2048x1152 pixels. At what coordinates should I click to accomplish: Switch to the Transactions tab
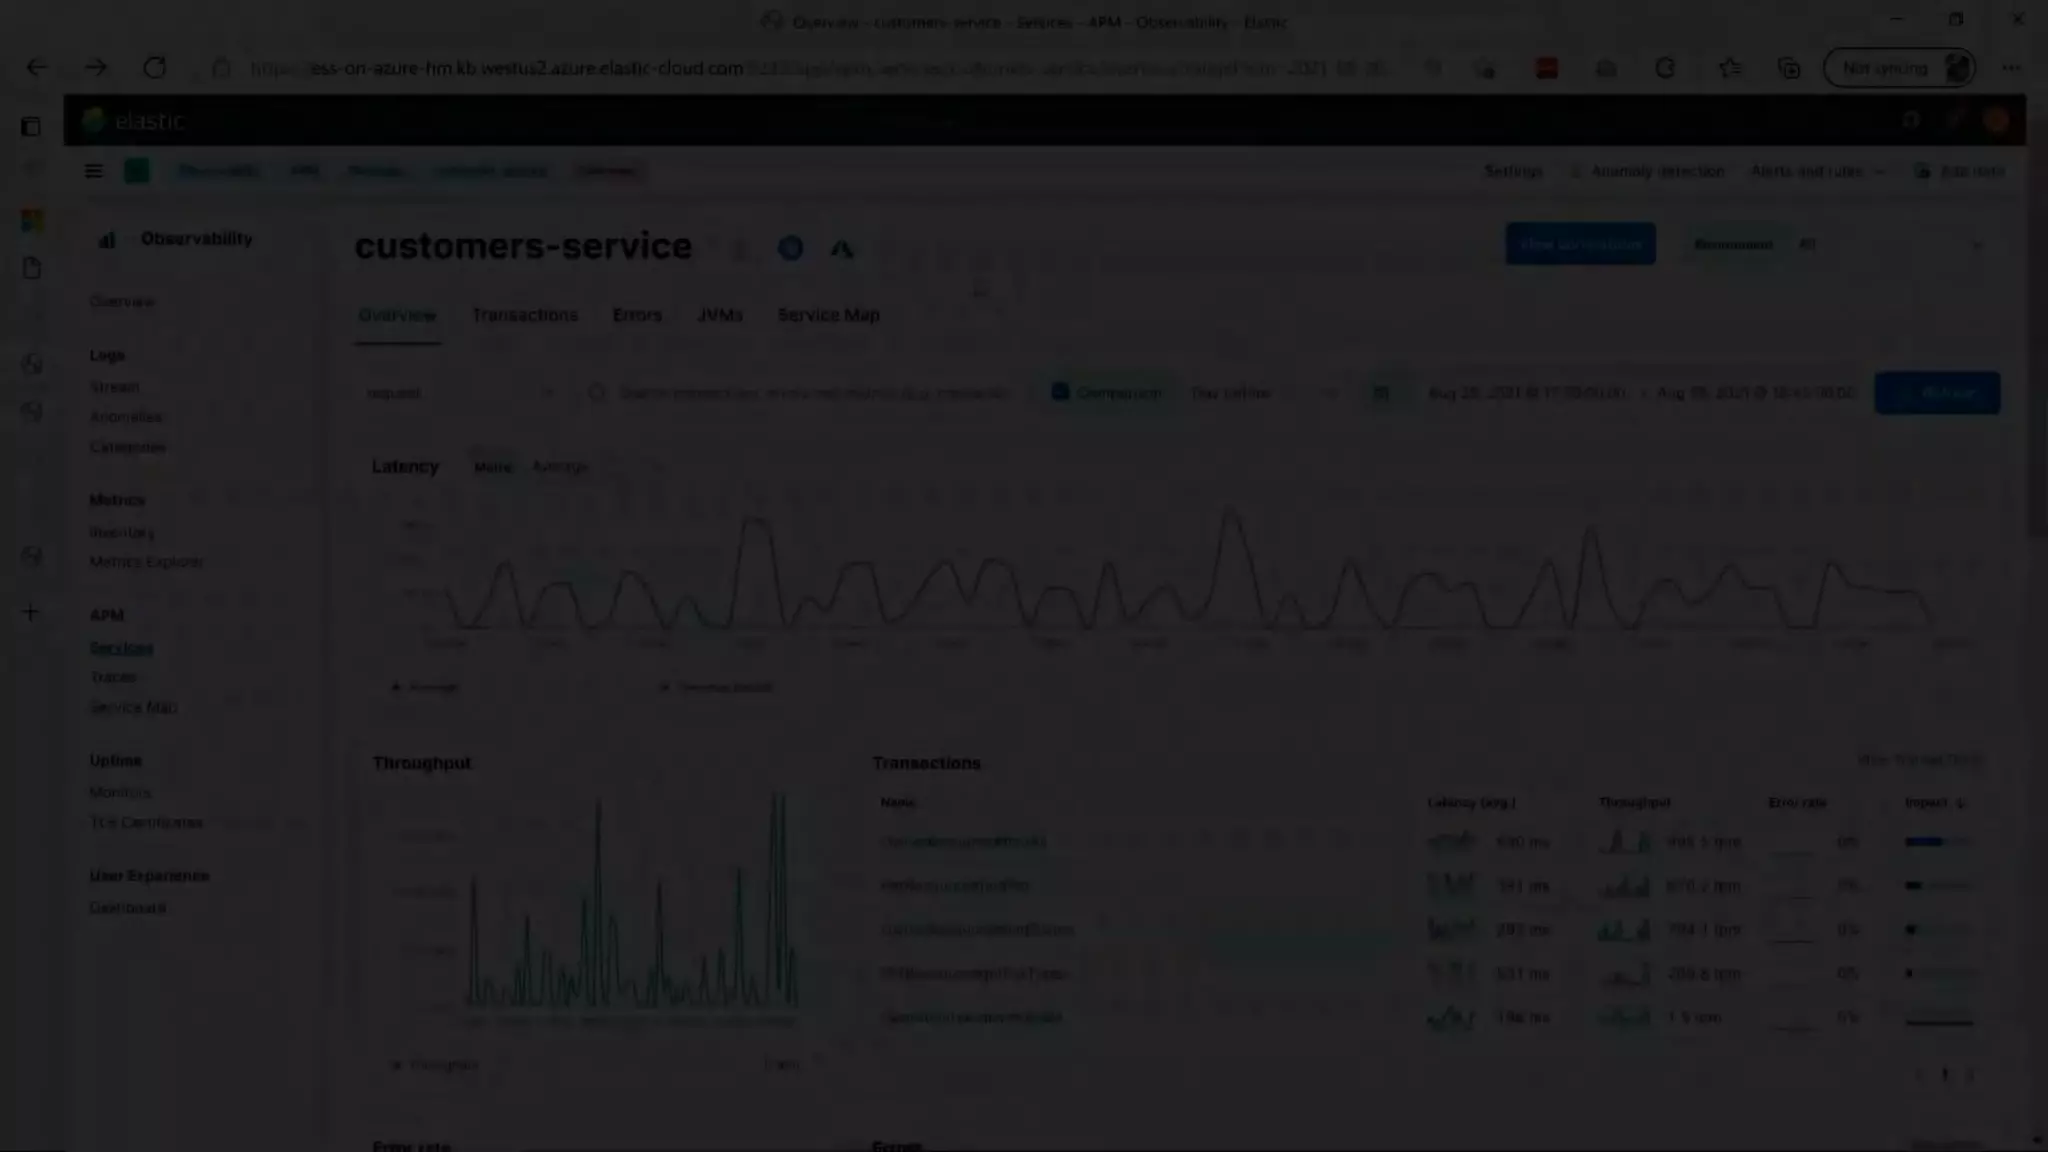[x=525, y=315]
